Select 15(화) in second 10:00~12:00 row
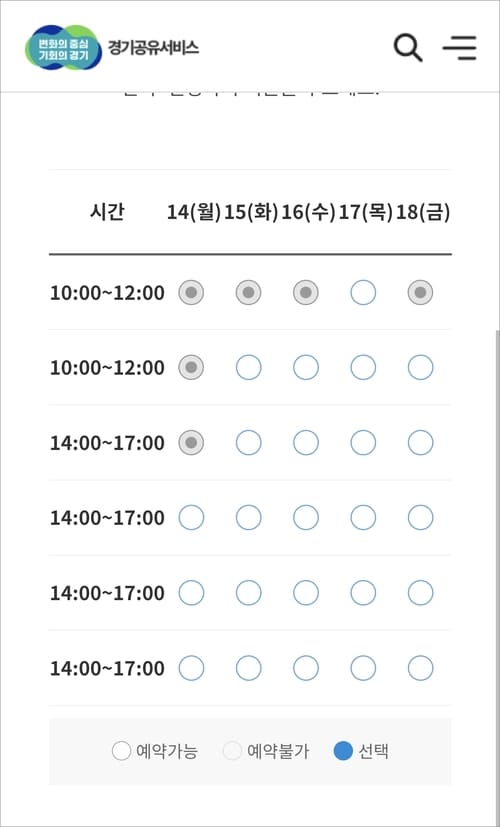 coord(248,368)
